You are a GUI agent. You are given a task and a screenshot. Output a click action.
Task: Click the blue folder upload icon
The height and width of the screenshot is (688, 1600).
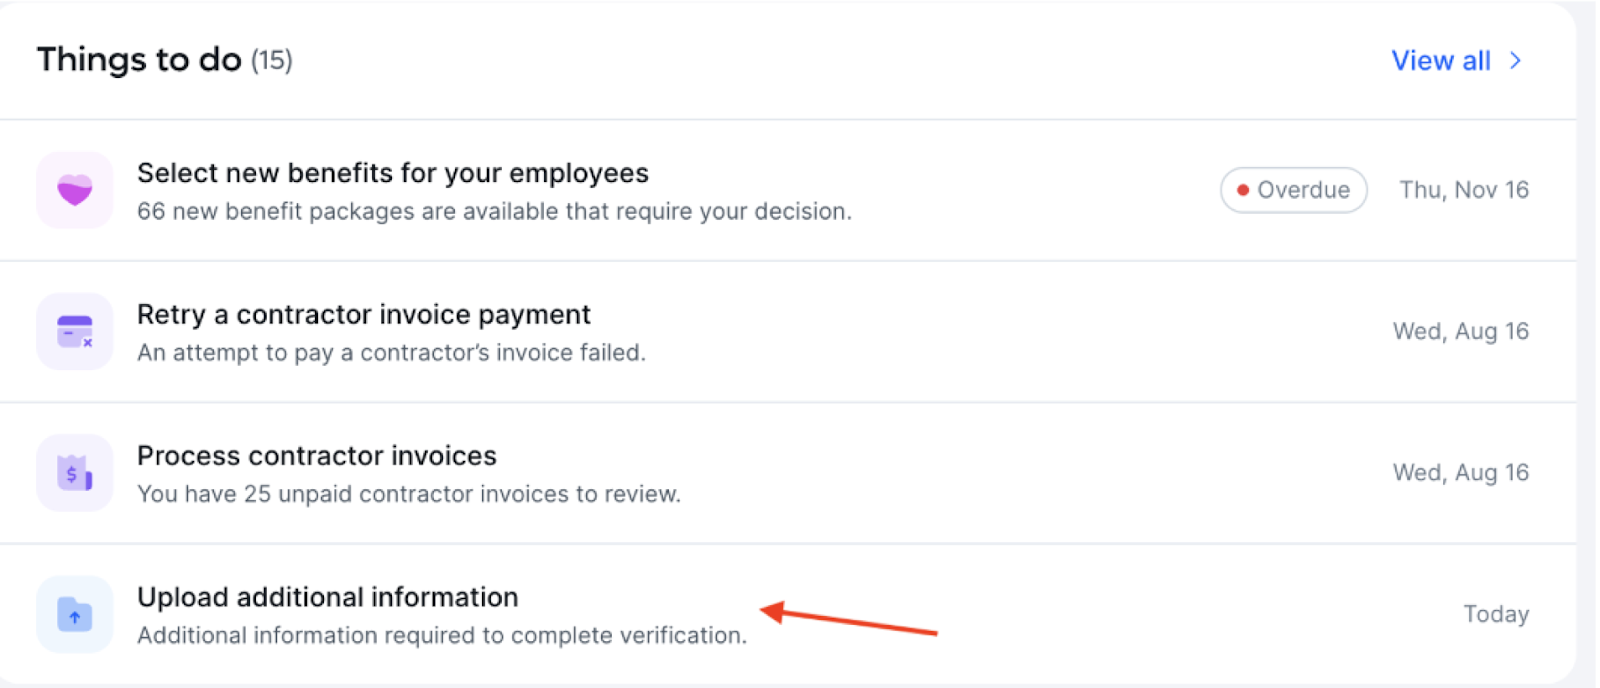click(75, 614)
